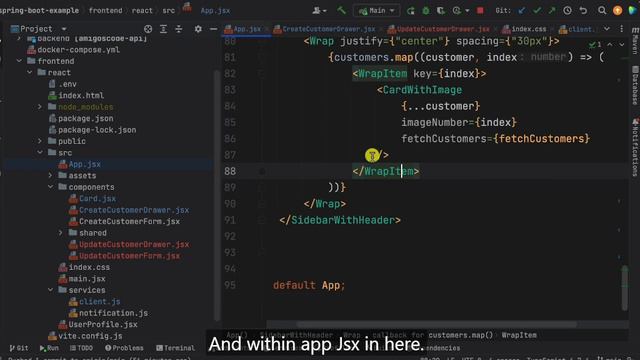Open Search Everywhere magnifier icon
640x360 pixels.
click(602, 11)
